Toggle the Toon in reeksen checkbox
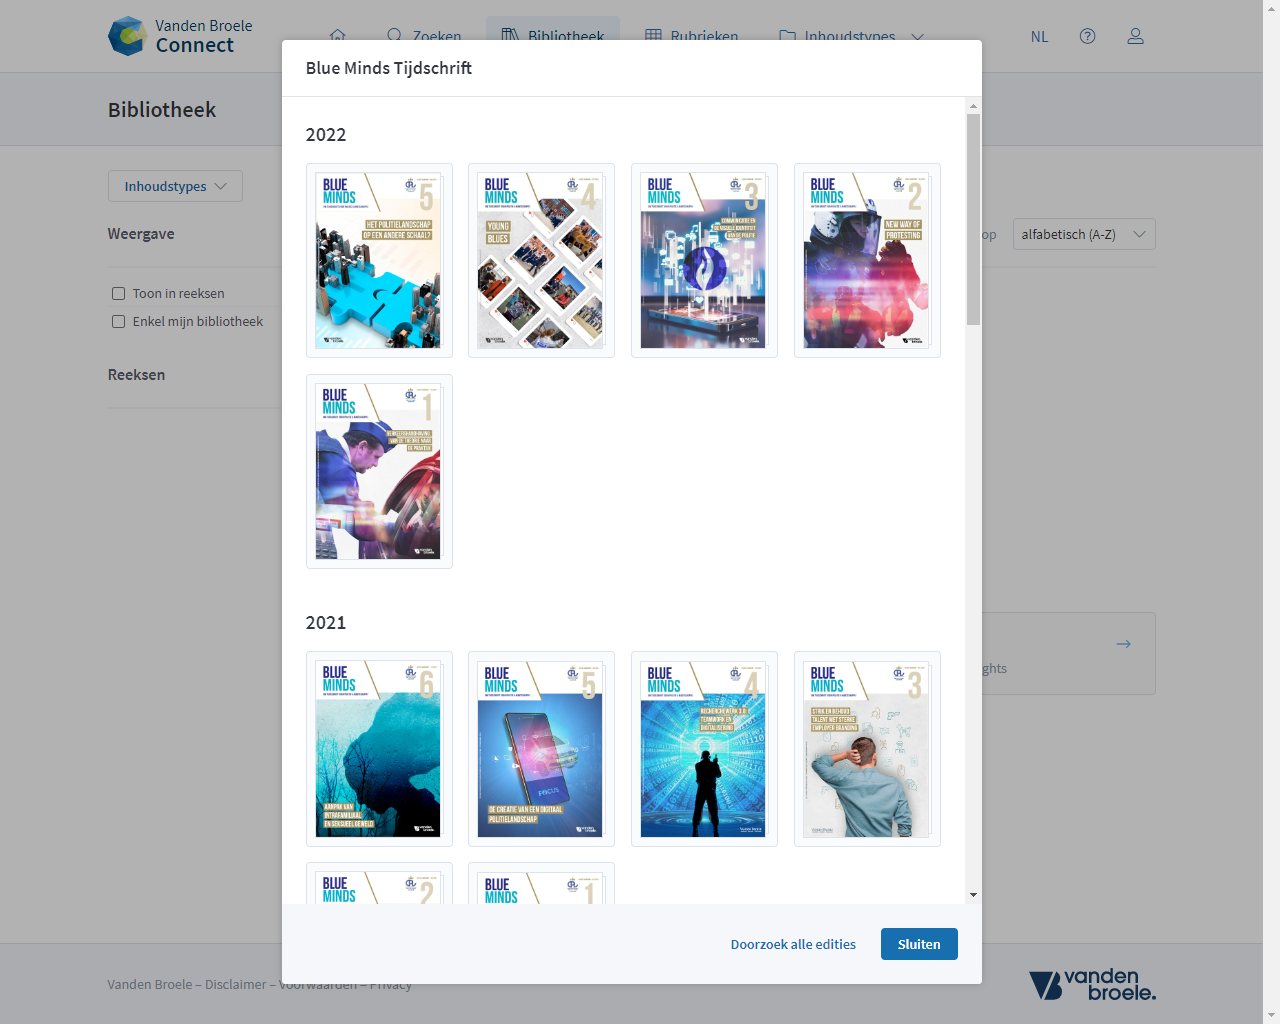The image size is (1280, 1024). click(119, 293)
